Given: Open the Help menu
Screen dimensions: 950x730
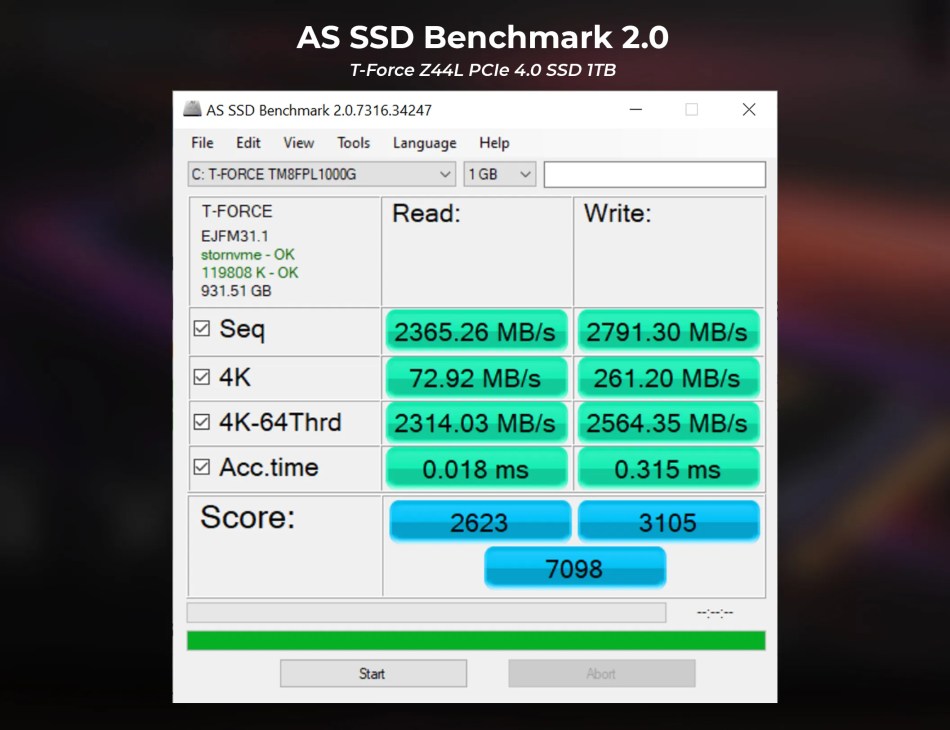Looking at the screenshot, I should pyautogui.click(x=494, y=143).
